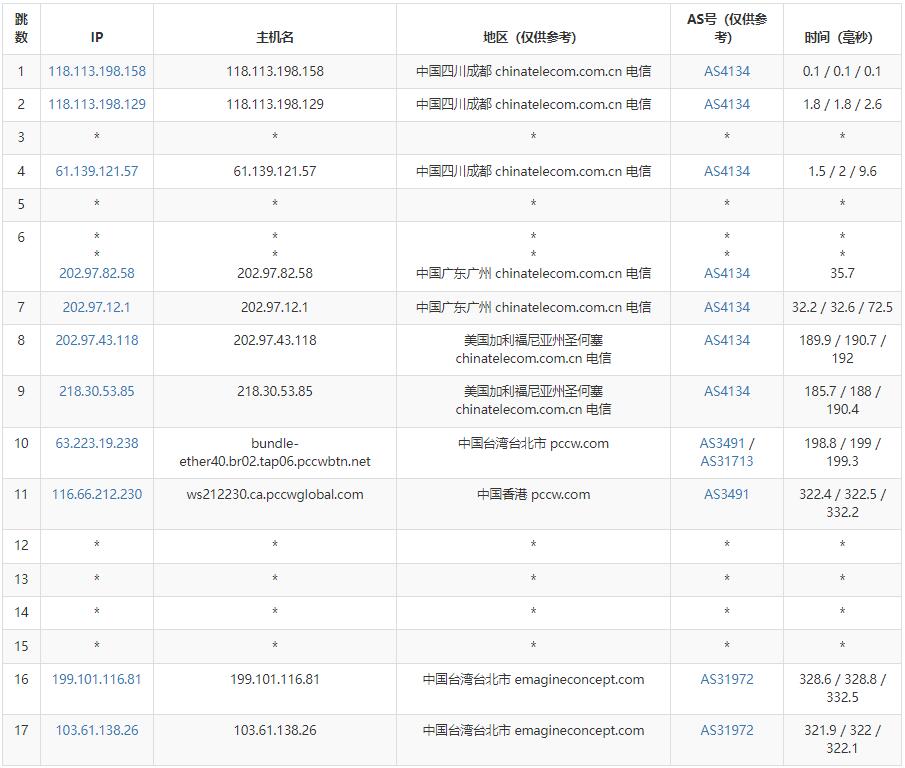This screenshot has width=905, height=768.
Task: Open AS4134 link in hop 8 row
Action: coord(727,340)
